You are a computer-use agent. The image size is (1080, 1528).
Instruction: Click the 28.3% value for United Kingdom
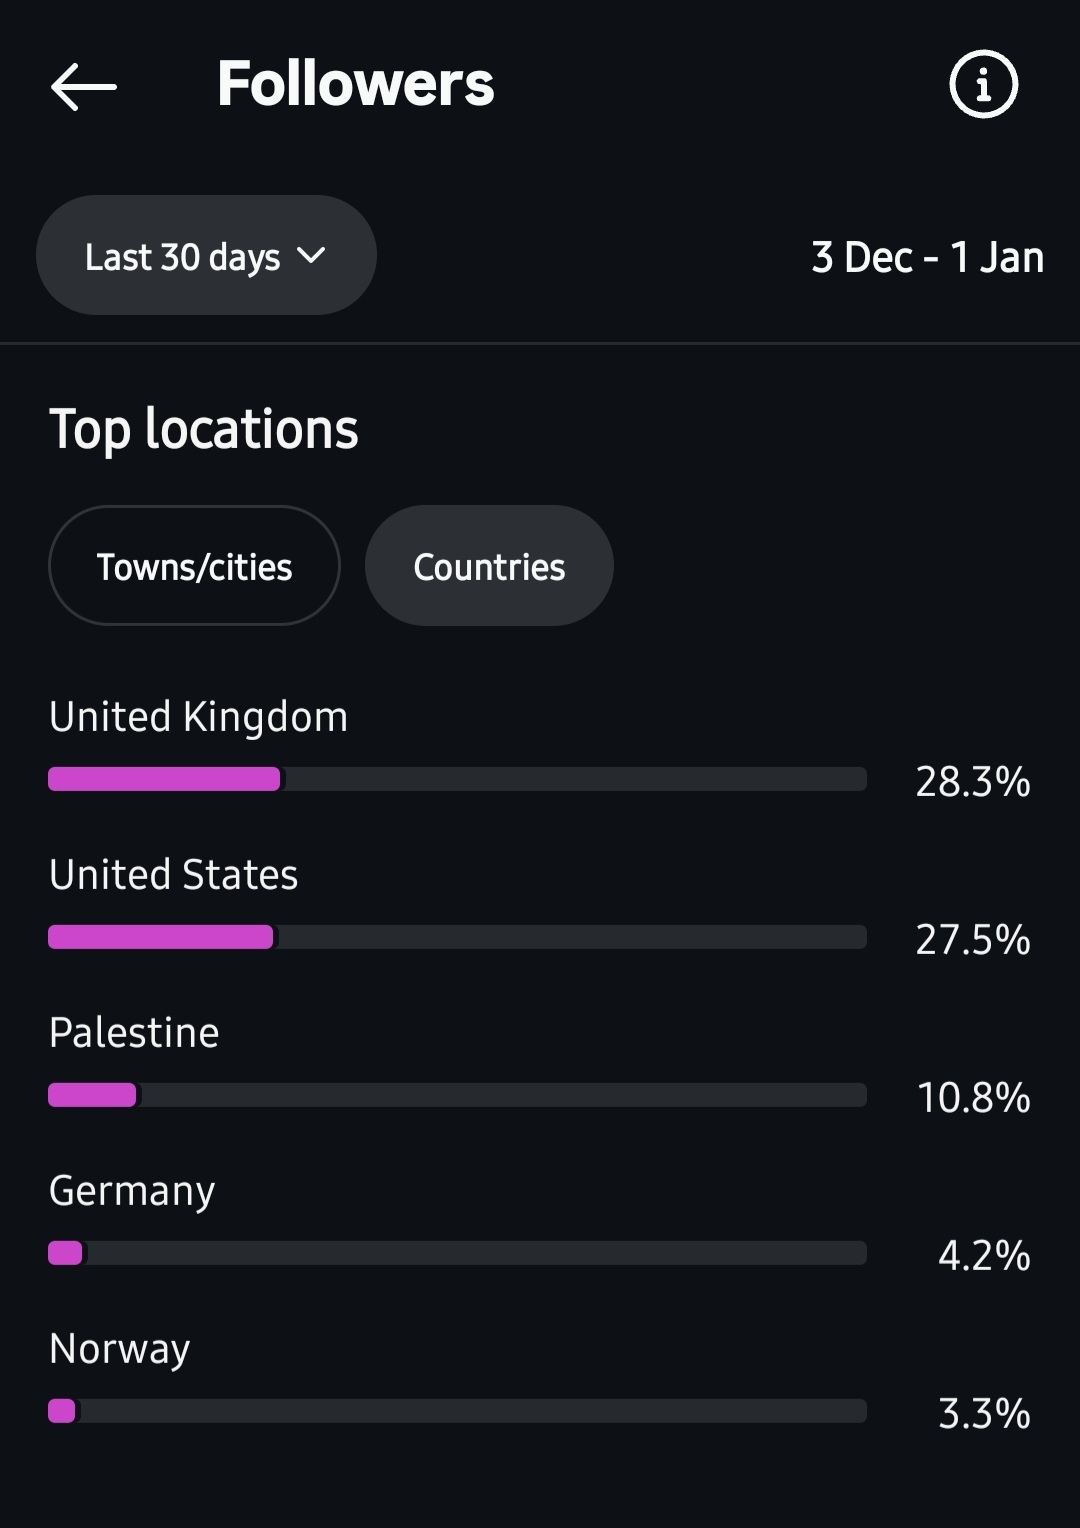[x=972, y=781]
